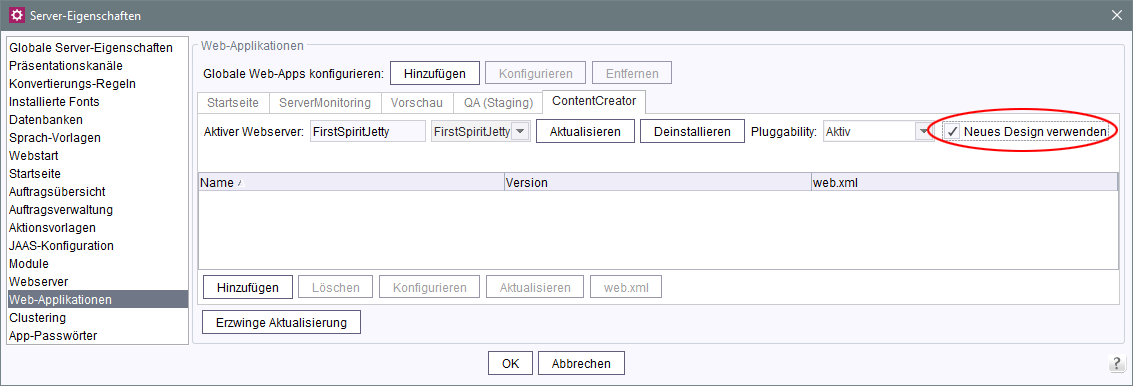Select Webserver in sidebar

[98, 281]
